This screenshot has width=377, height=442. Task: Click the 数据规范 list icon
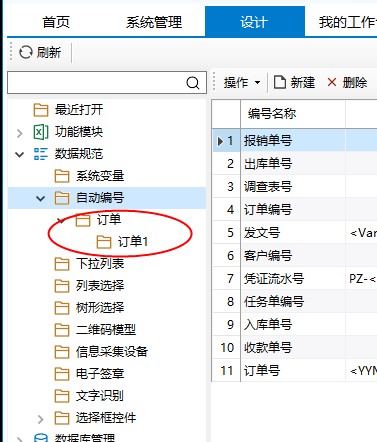point(41,154)
